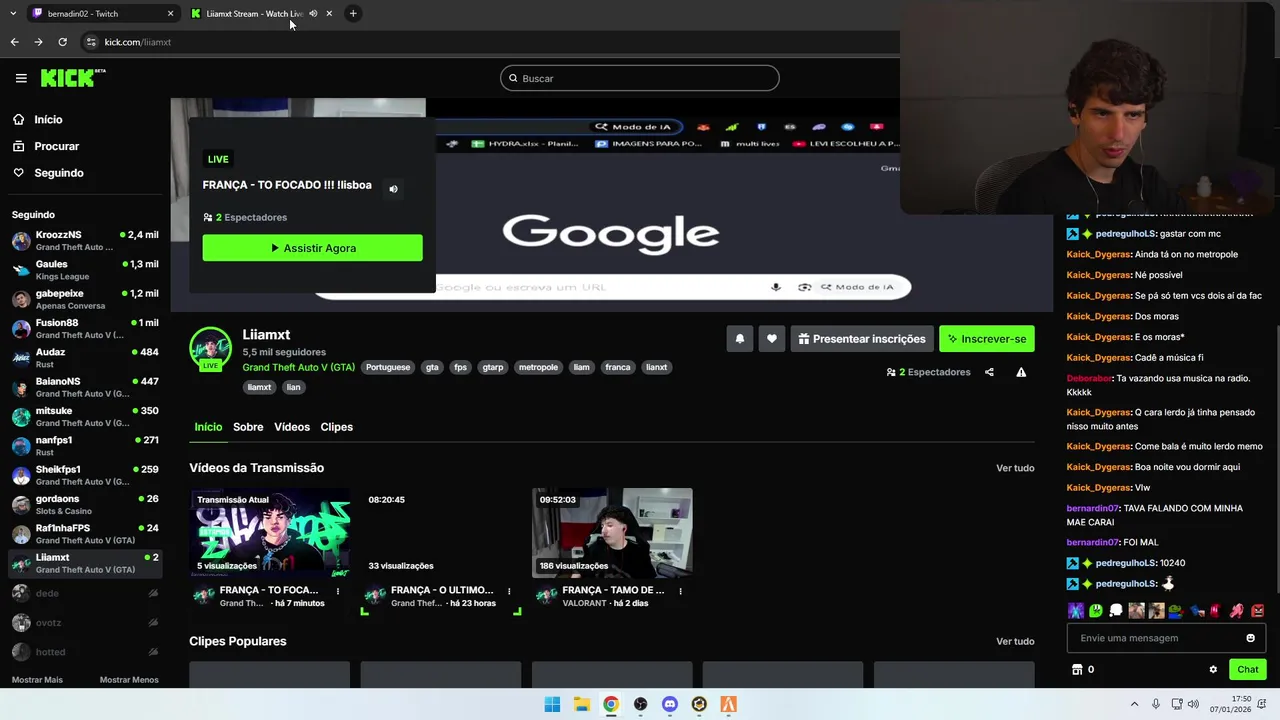Open Discord from taskbar
1280x720 pixels.
670,704
